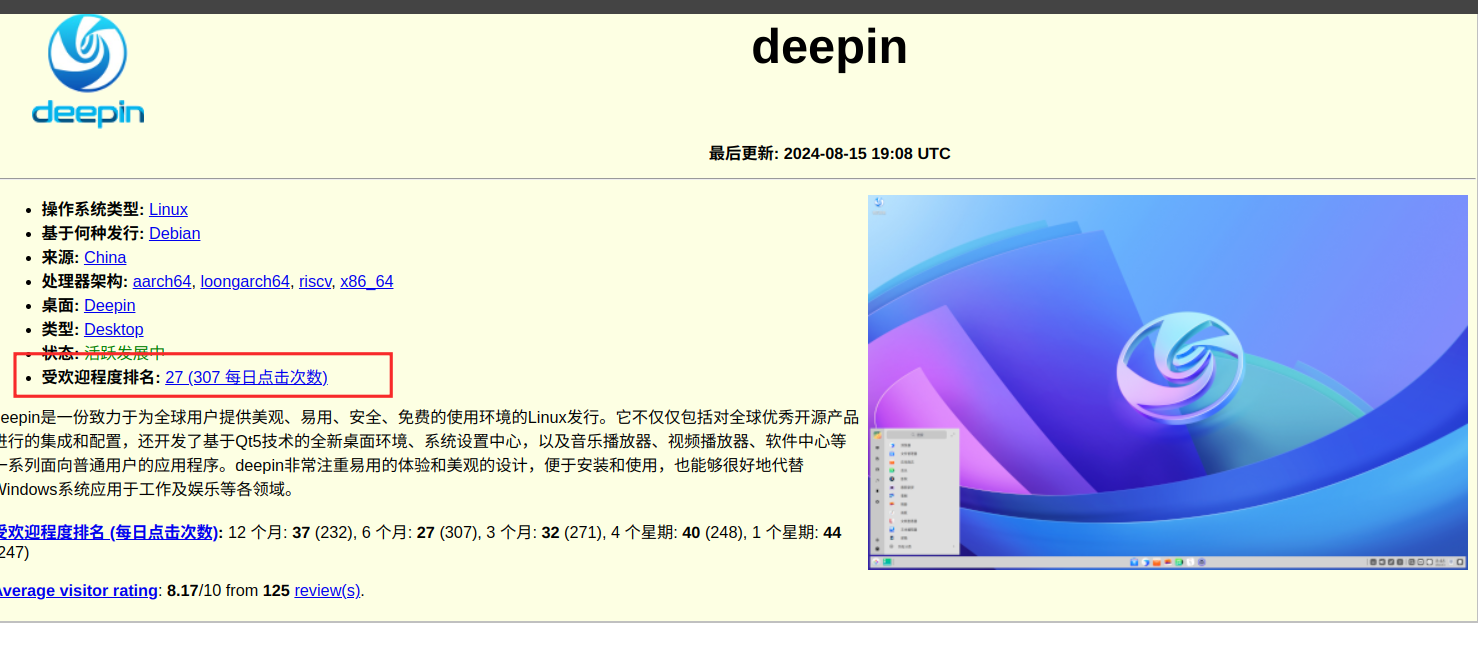The width and height of the screenshot is (1478, 645).
Task: Select the x86_64 architecture link
Action: click(367, 281)
